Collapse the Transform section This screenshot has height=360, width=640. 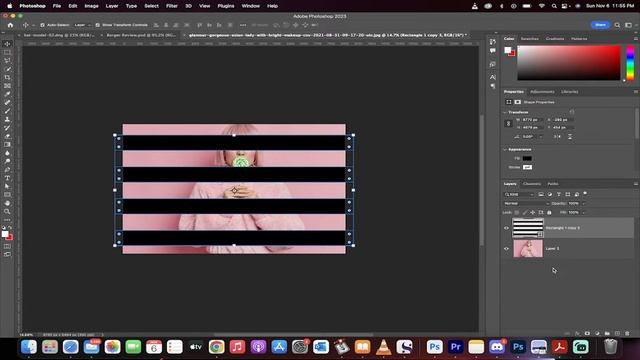click(x=505, y=112)
